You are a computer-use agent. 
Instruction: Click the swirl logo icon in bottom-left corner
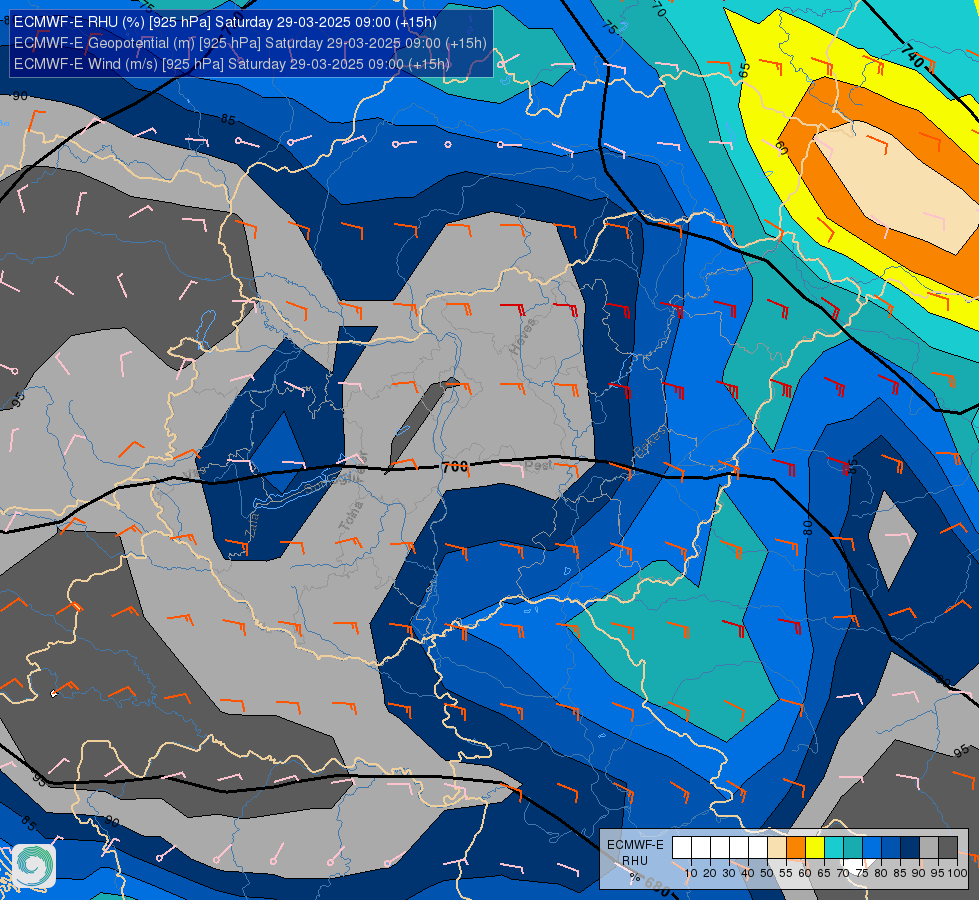(x=34, y=866)
